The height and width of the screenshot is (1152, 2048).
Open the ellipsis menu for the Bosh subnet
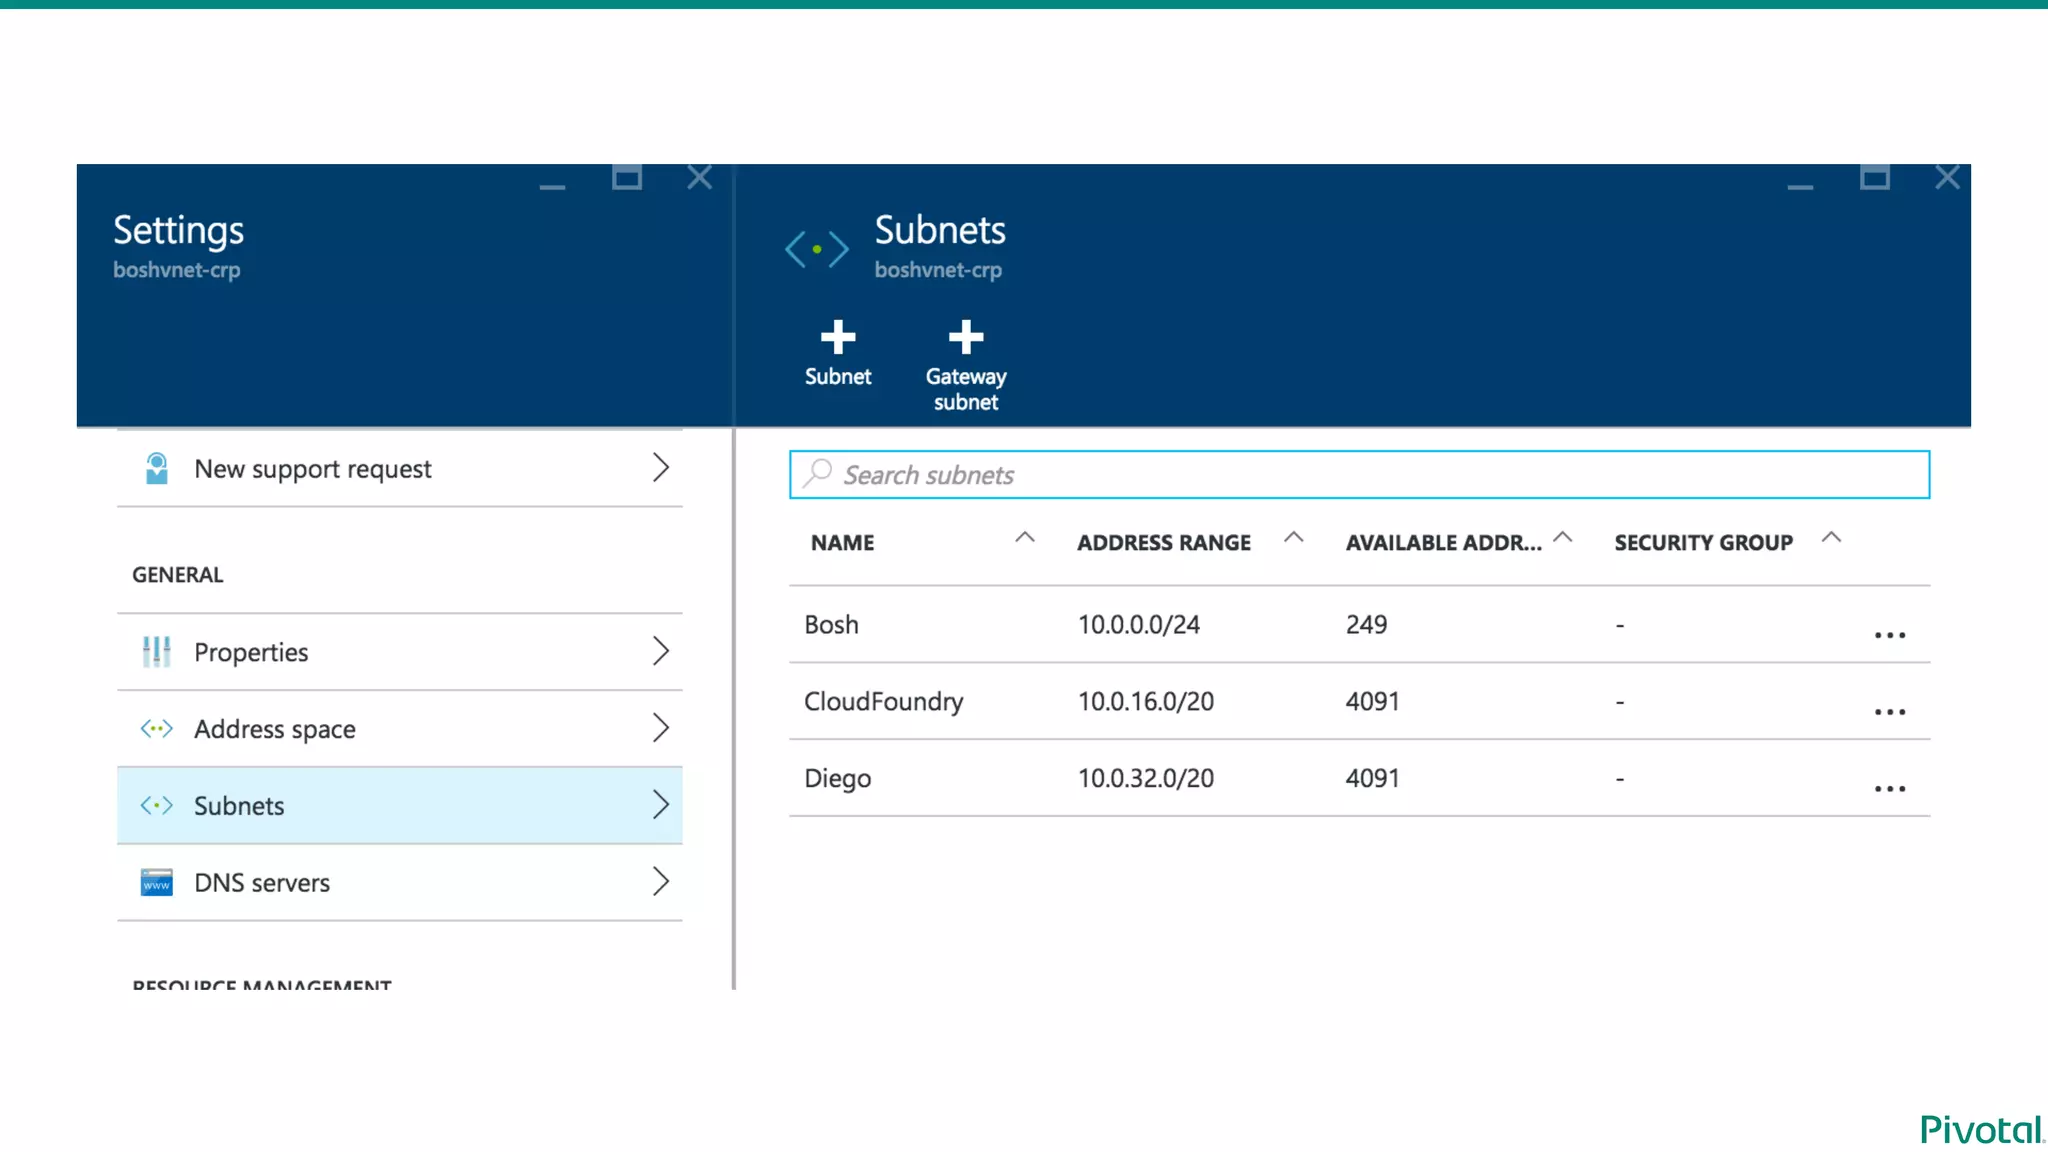1889,635
